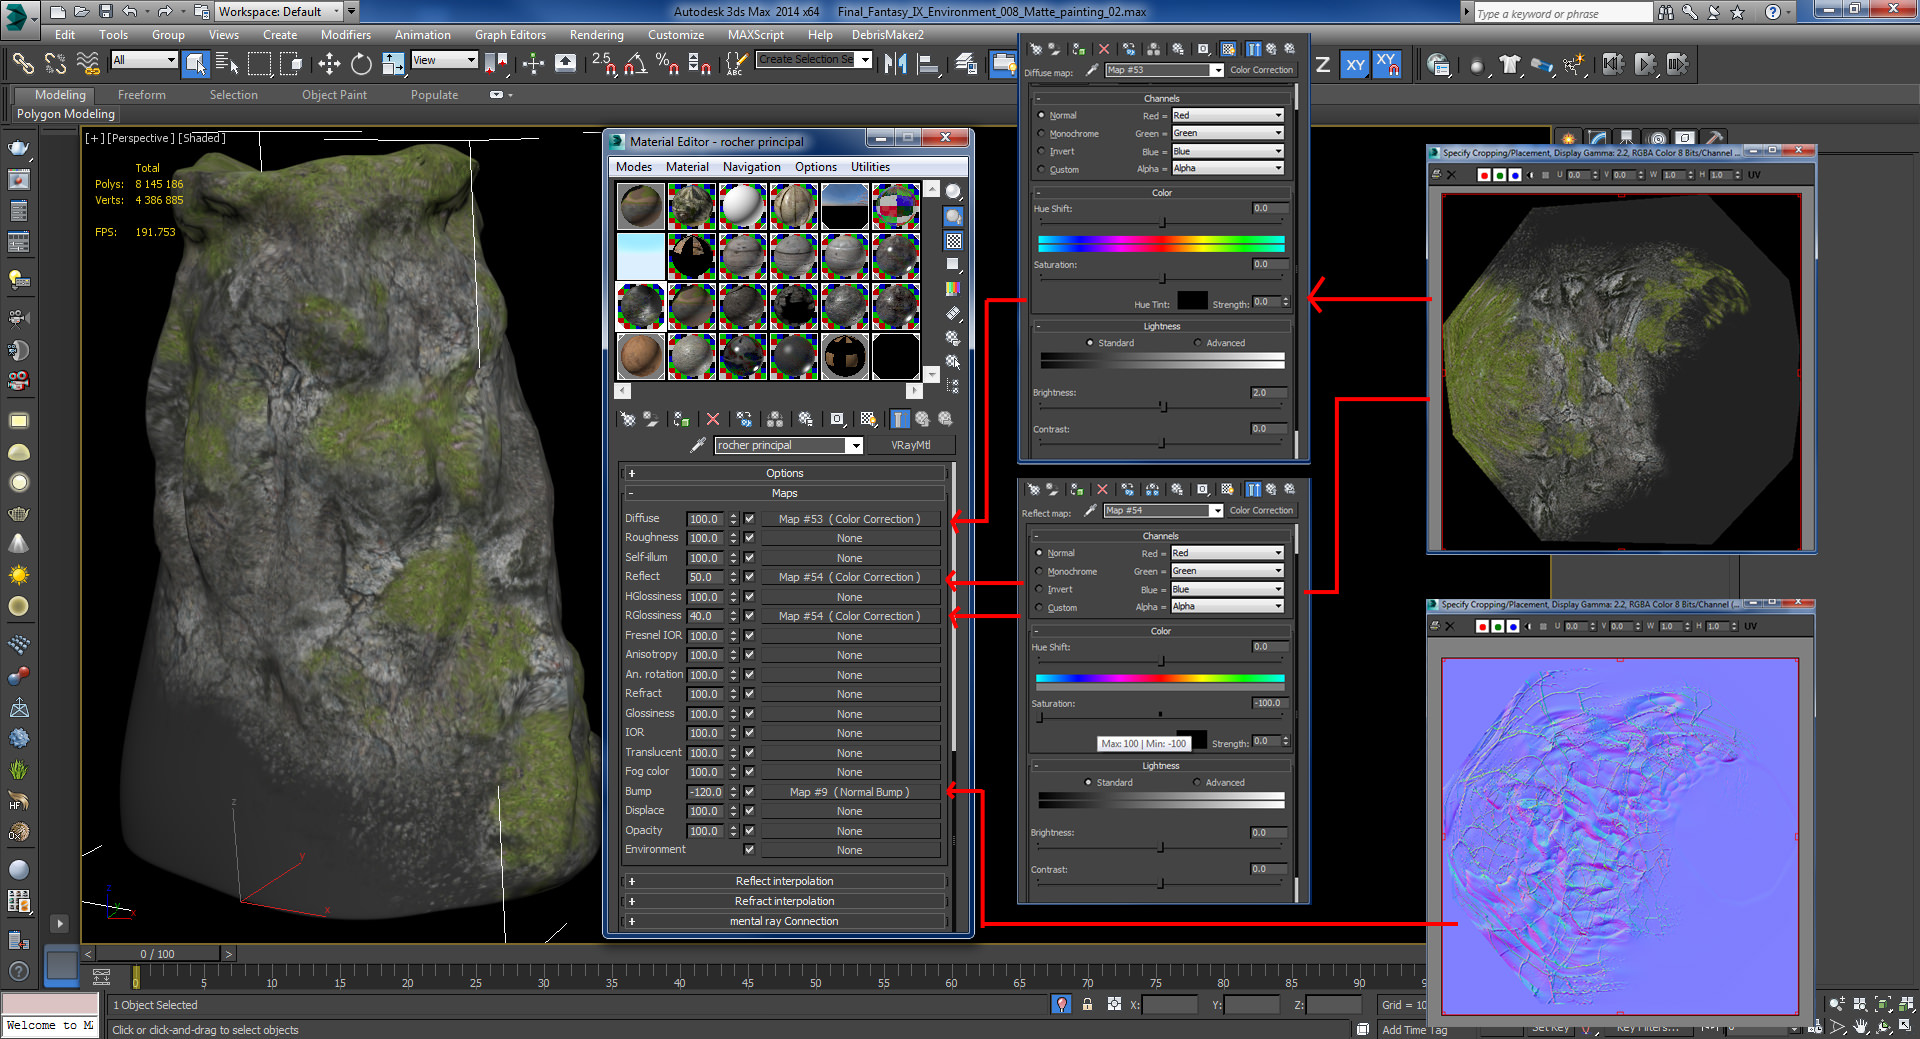The image size is (1920, 1039).
Task: Click eyedropper beside Map #53 name
Action: [x=1091, y=70]
